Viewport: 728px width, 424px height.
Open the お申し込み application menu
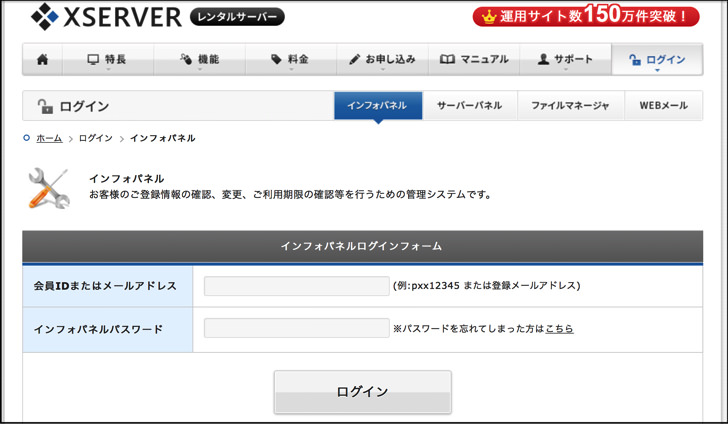point(383,59)
